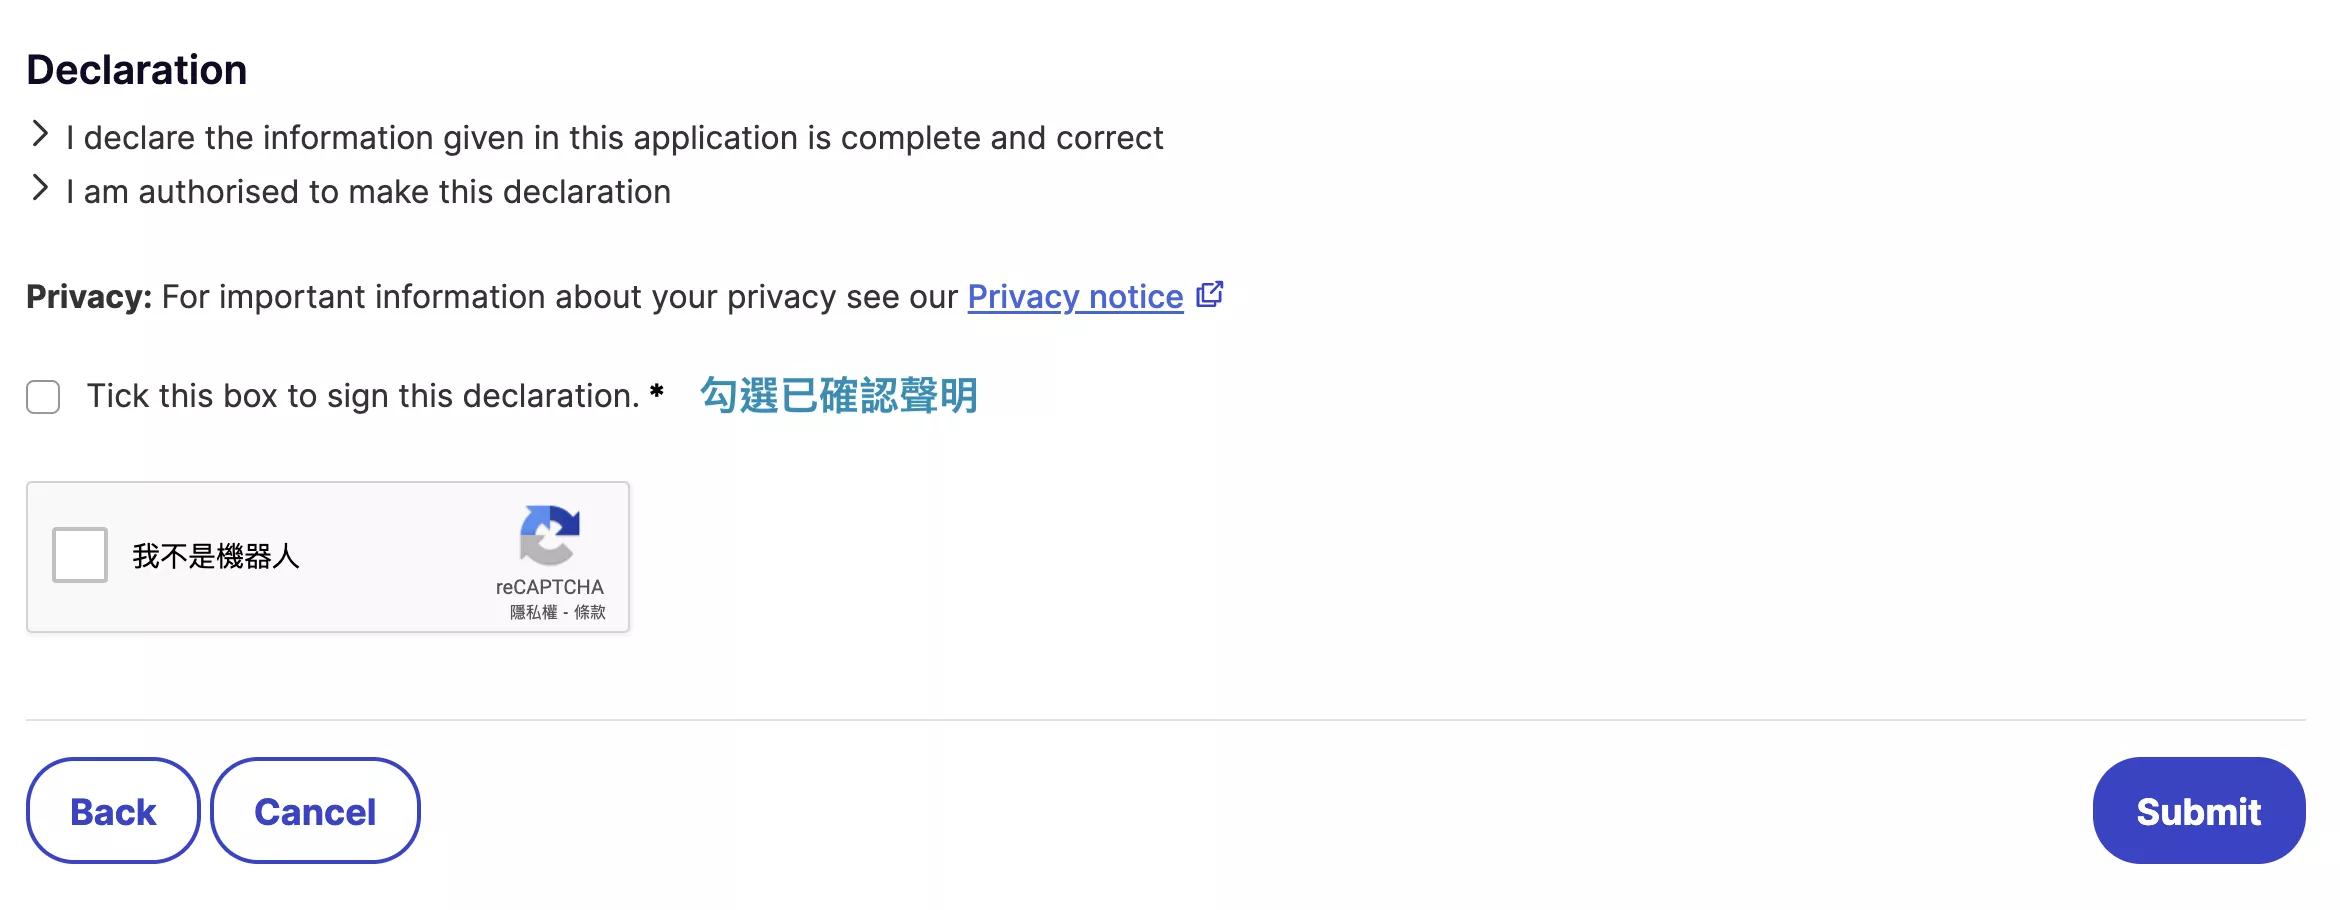This screenshot has height=910, width=2340.
Task: Click the external link icon beside Privacy notice
Action: (x=1210, y=295)
